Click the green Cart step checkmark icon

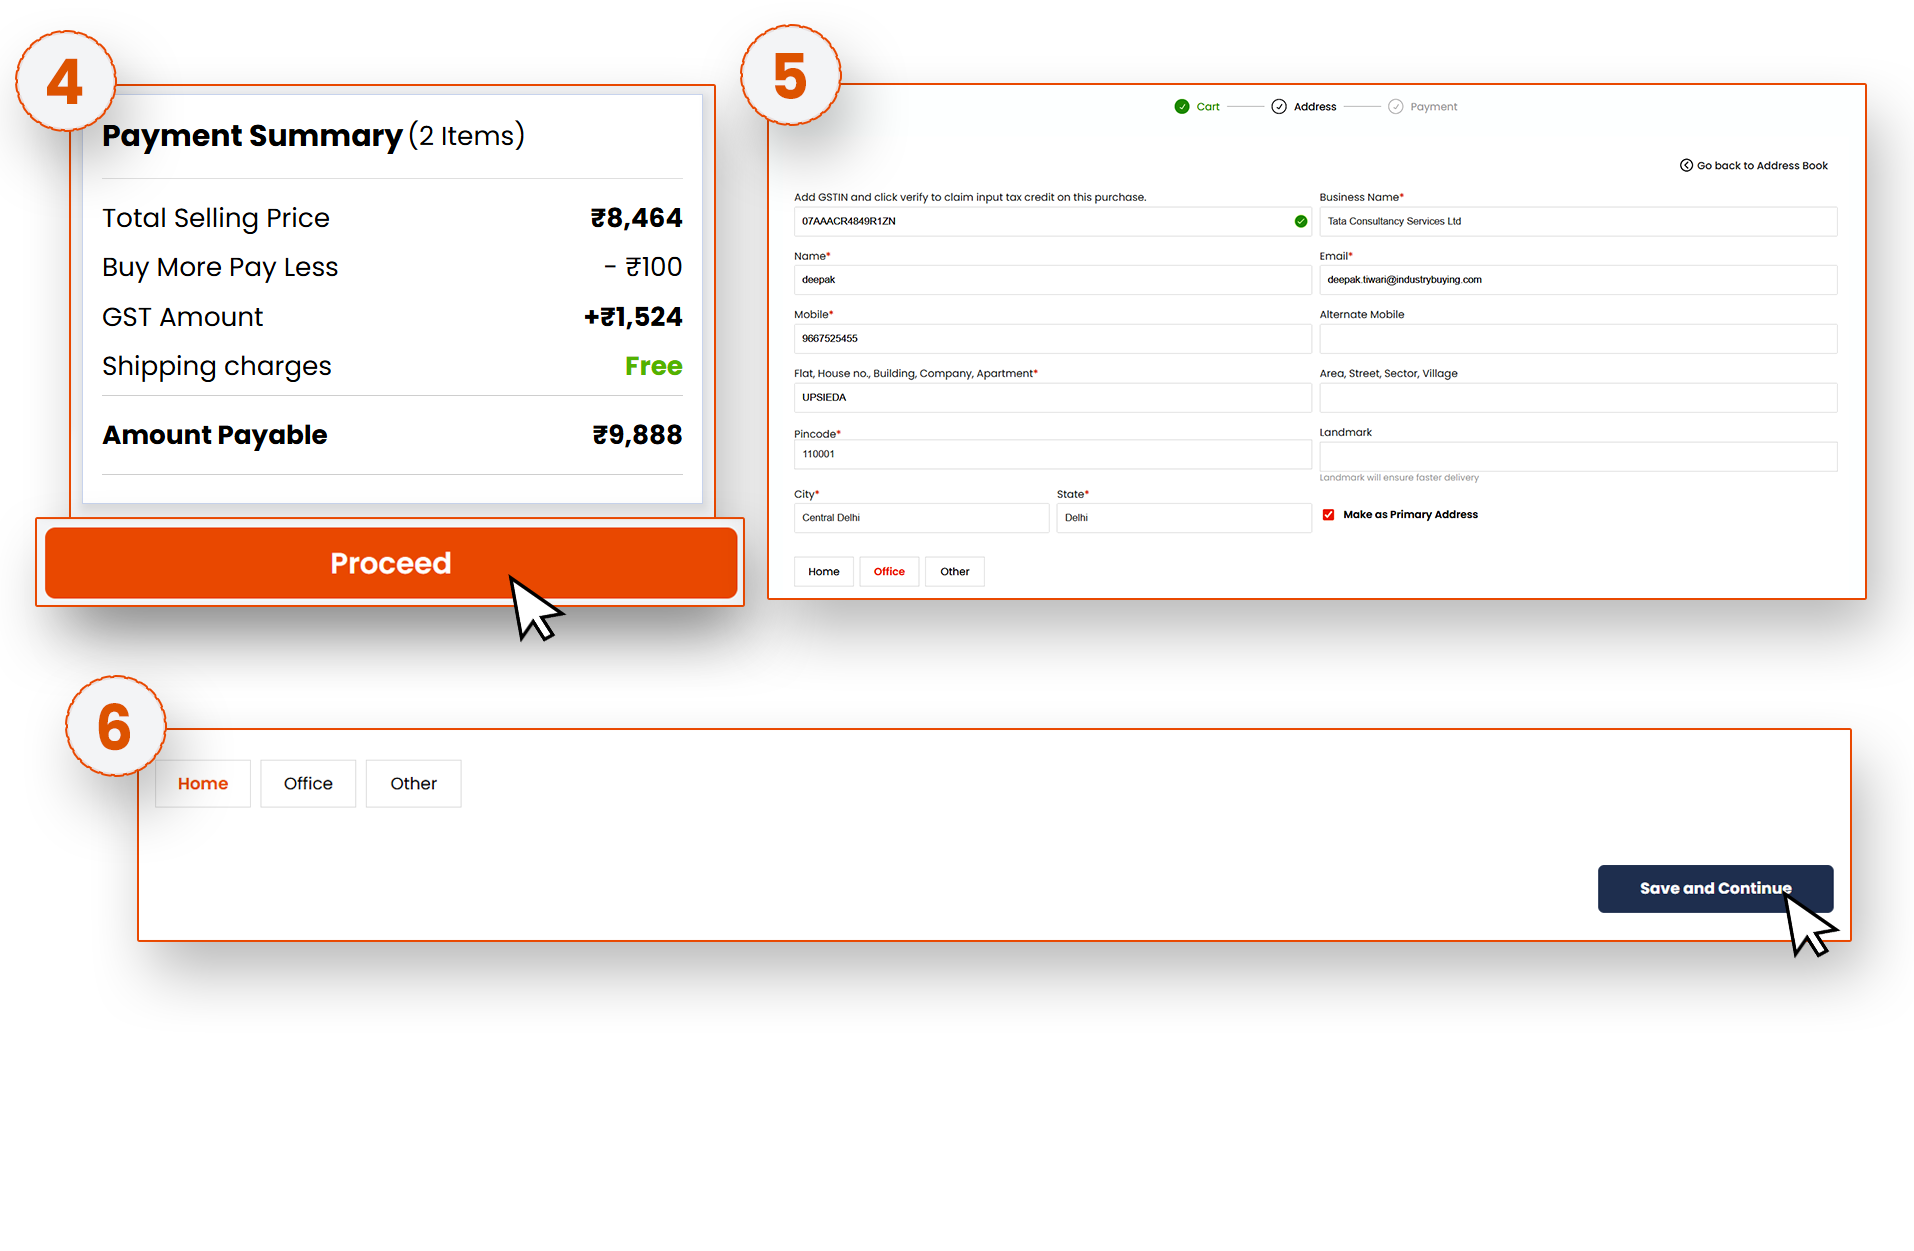pyautogui.click(x=1182, y=107)
